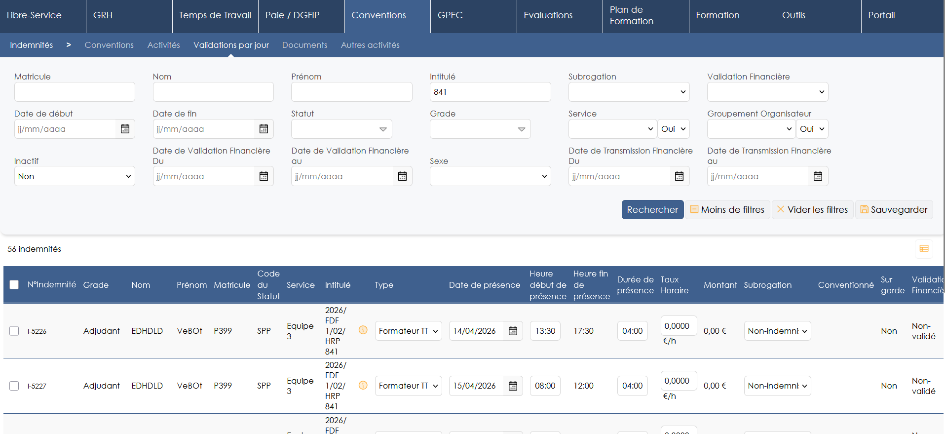Expand the Validation Financière filter dropdown
The height and width of the screenshot is (434, 945).
[x=768, y=92]
